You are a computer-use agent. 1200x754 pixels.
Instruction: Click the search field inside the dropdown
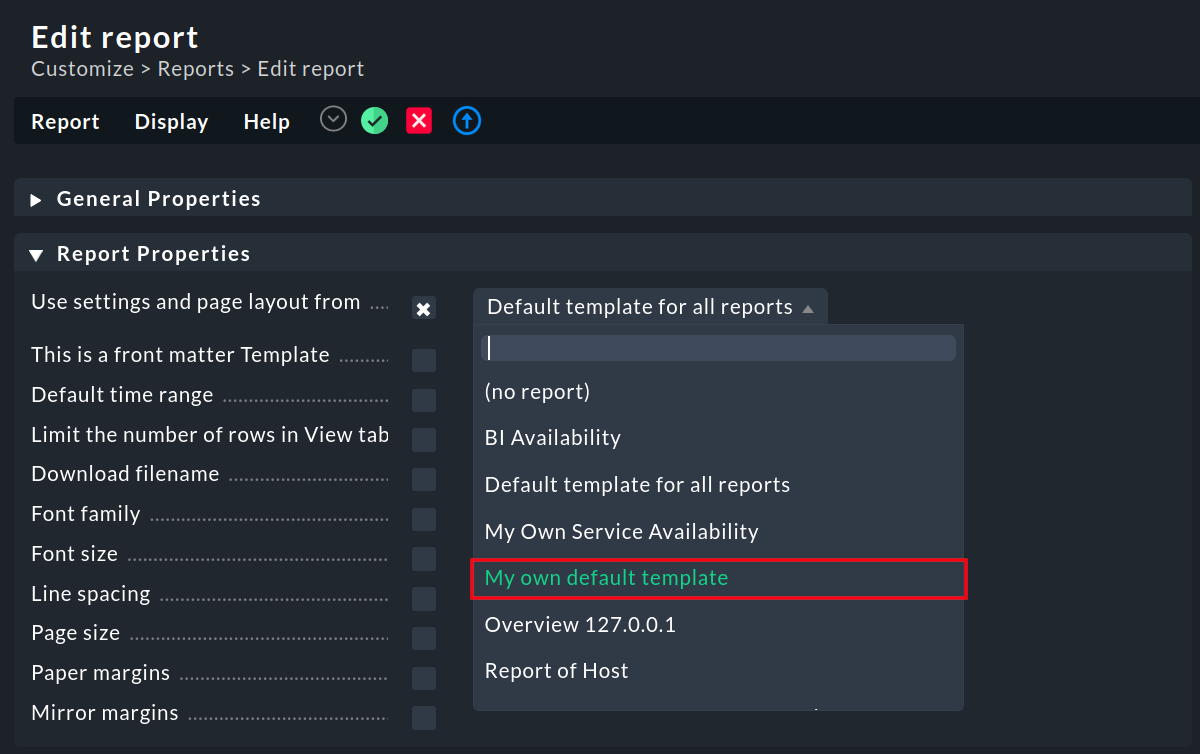point(718,347)
